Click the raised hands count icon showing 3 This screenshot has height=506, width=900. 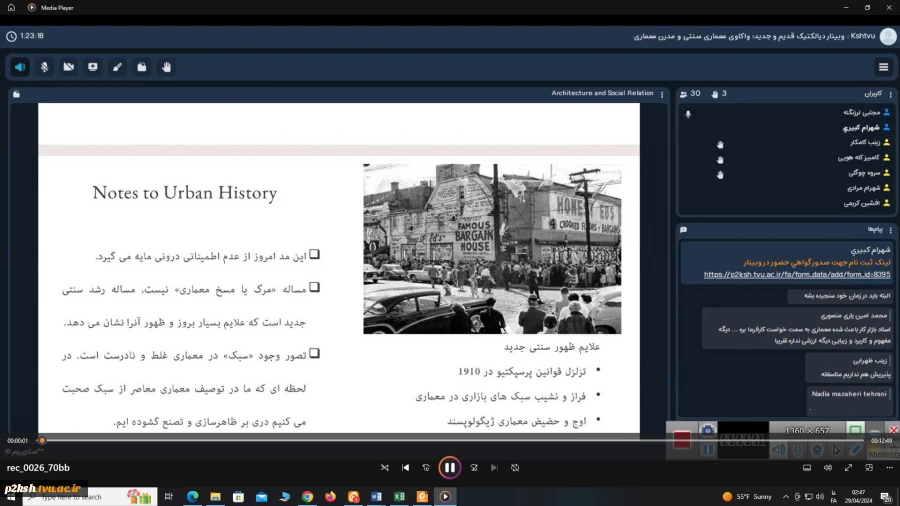pos(715,94)
